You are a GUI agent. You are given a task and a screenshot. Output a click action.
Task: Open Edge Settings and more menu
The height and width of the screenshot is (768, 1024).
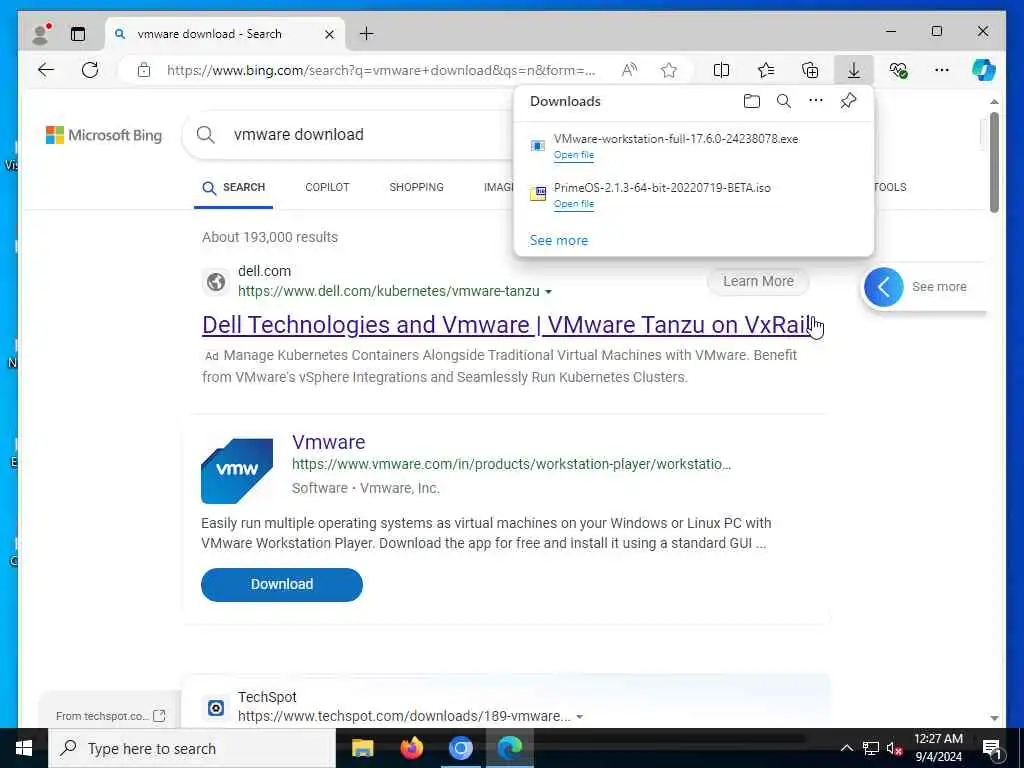(942, 70)
